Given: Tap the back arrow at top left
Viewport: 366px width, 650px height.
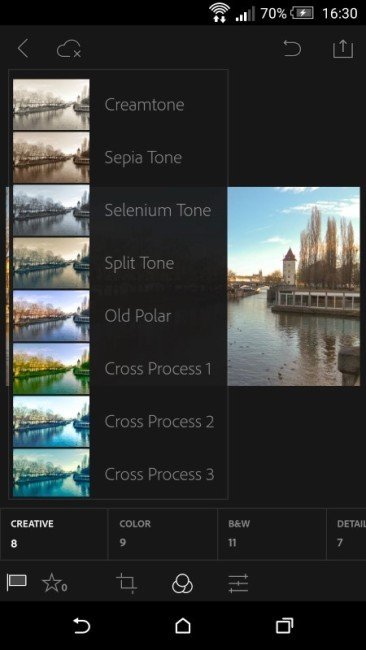Looking at the screenshot, I should [x=23, y=49].
